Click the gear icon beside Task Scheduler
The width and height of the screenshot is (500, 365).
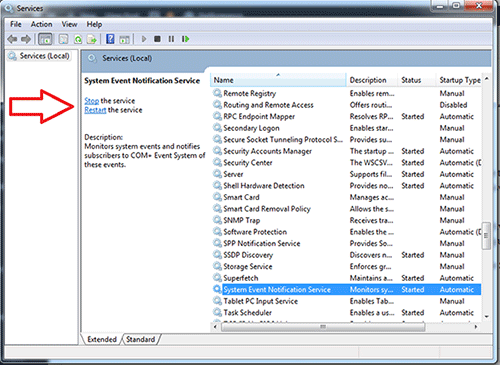pyautogui.click(x=217, y=312)
